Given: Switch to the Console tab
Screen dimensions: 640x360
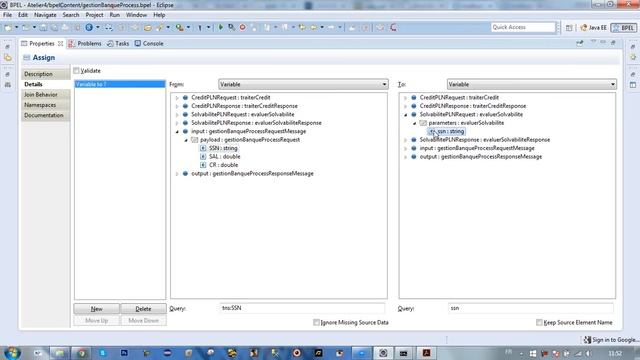Looking at the screenshot, I should pos(149,43).
